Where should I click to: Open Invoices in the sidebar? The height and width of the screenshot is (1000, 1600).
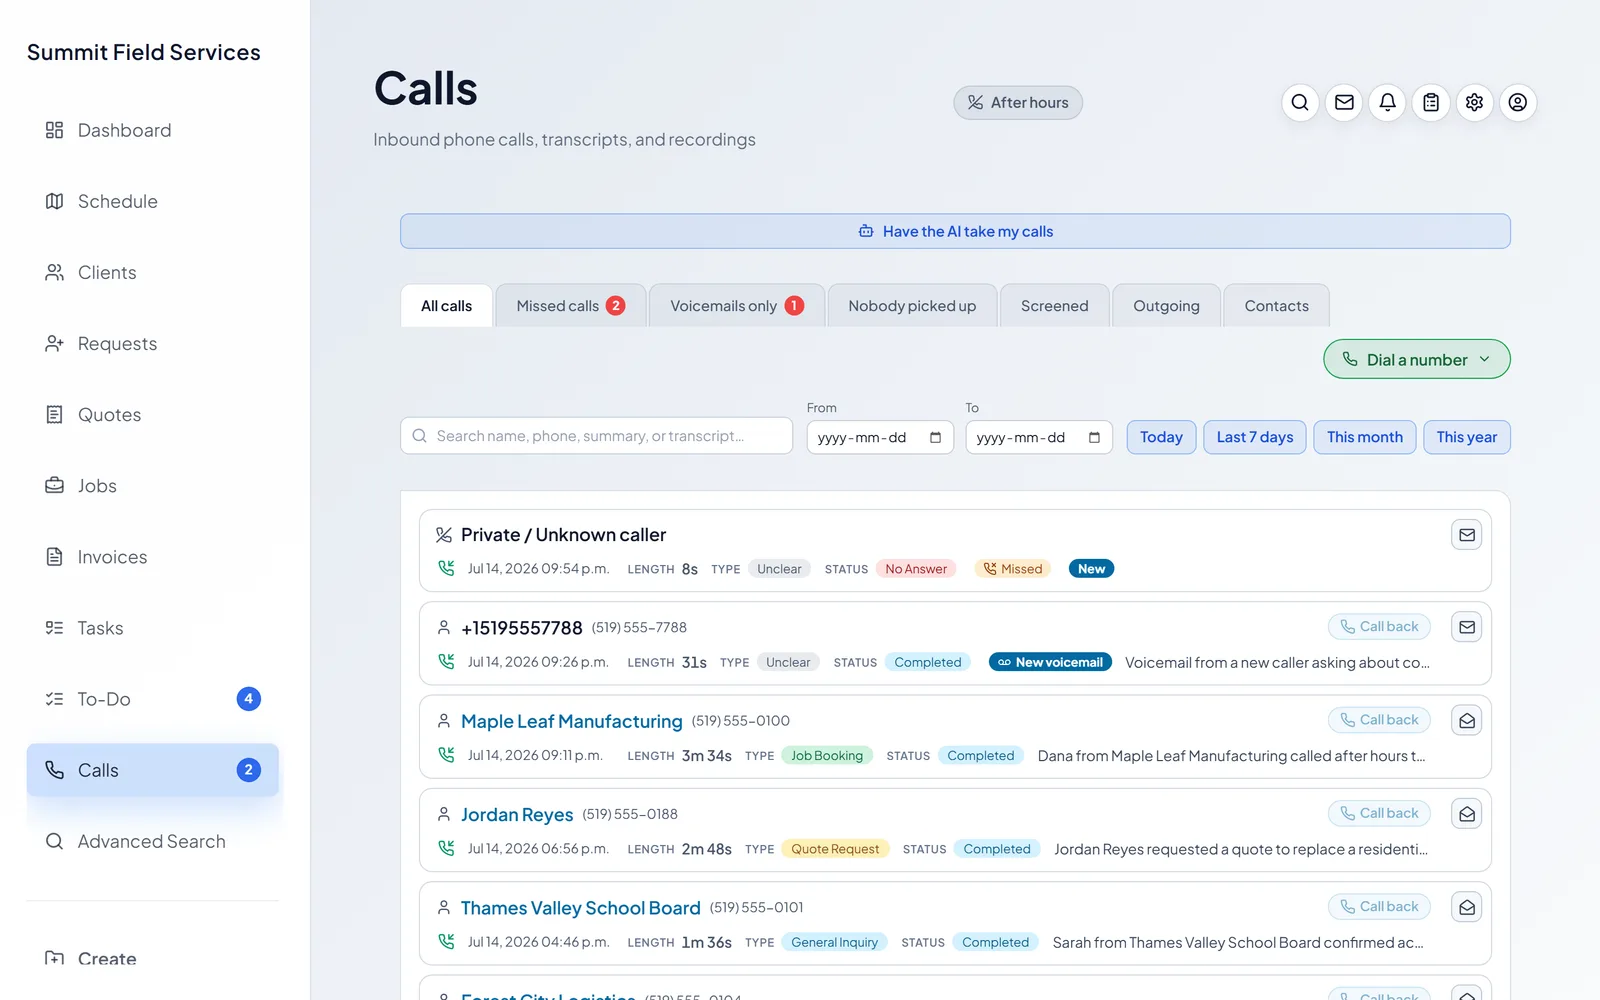tap(153, 556)
